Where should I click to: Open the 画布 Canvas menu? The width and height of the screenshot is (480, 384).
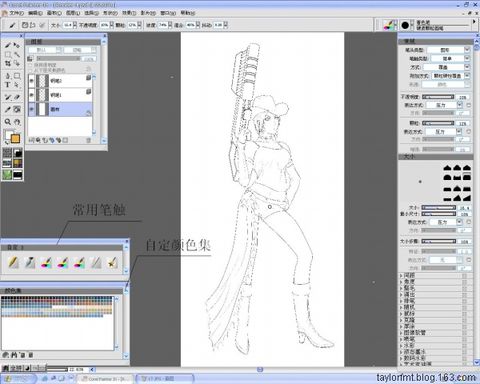coord(54,13)
